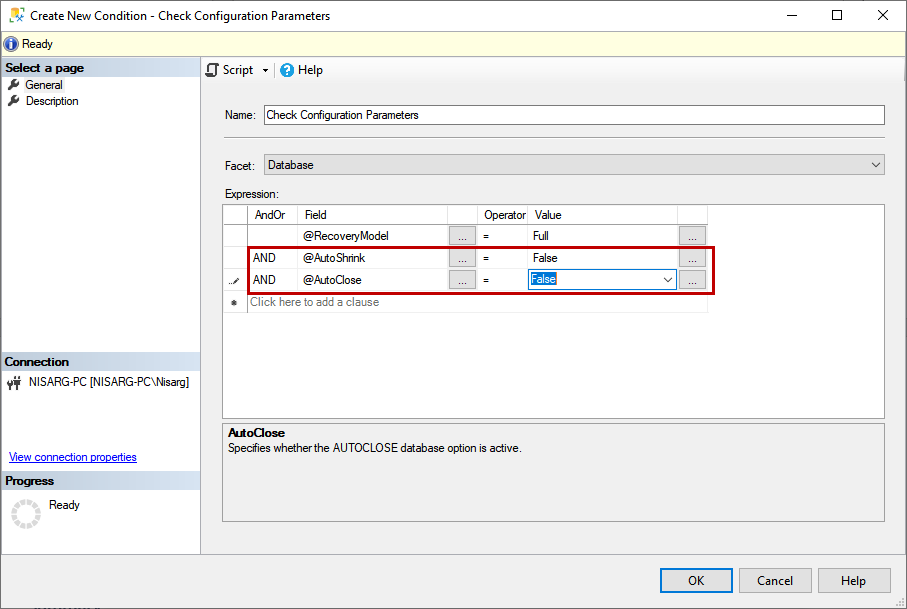The height and width of the screenshot is (609, 907).
Task: Expand the AutoClose value dropdown
Action: point(668,280)
